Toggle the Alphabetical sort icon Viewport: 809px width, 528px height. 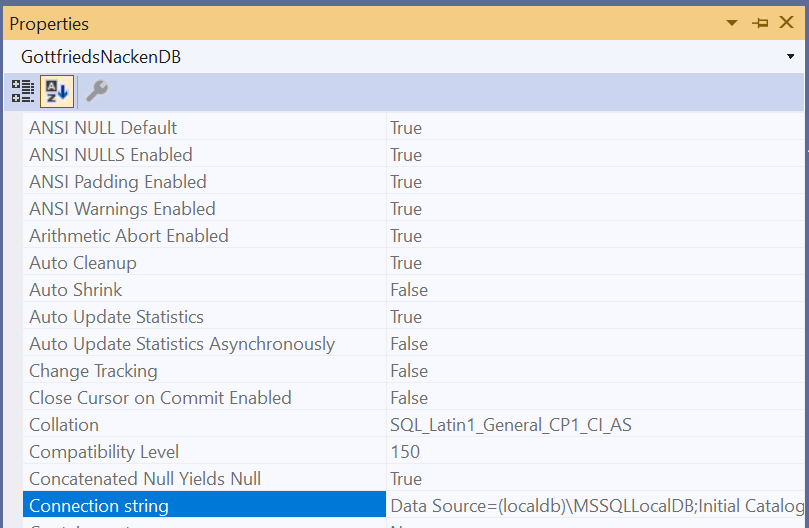pyautogui.click(x=55, y=92)
